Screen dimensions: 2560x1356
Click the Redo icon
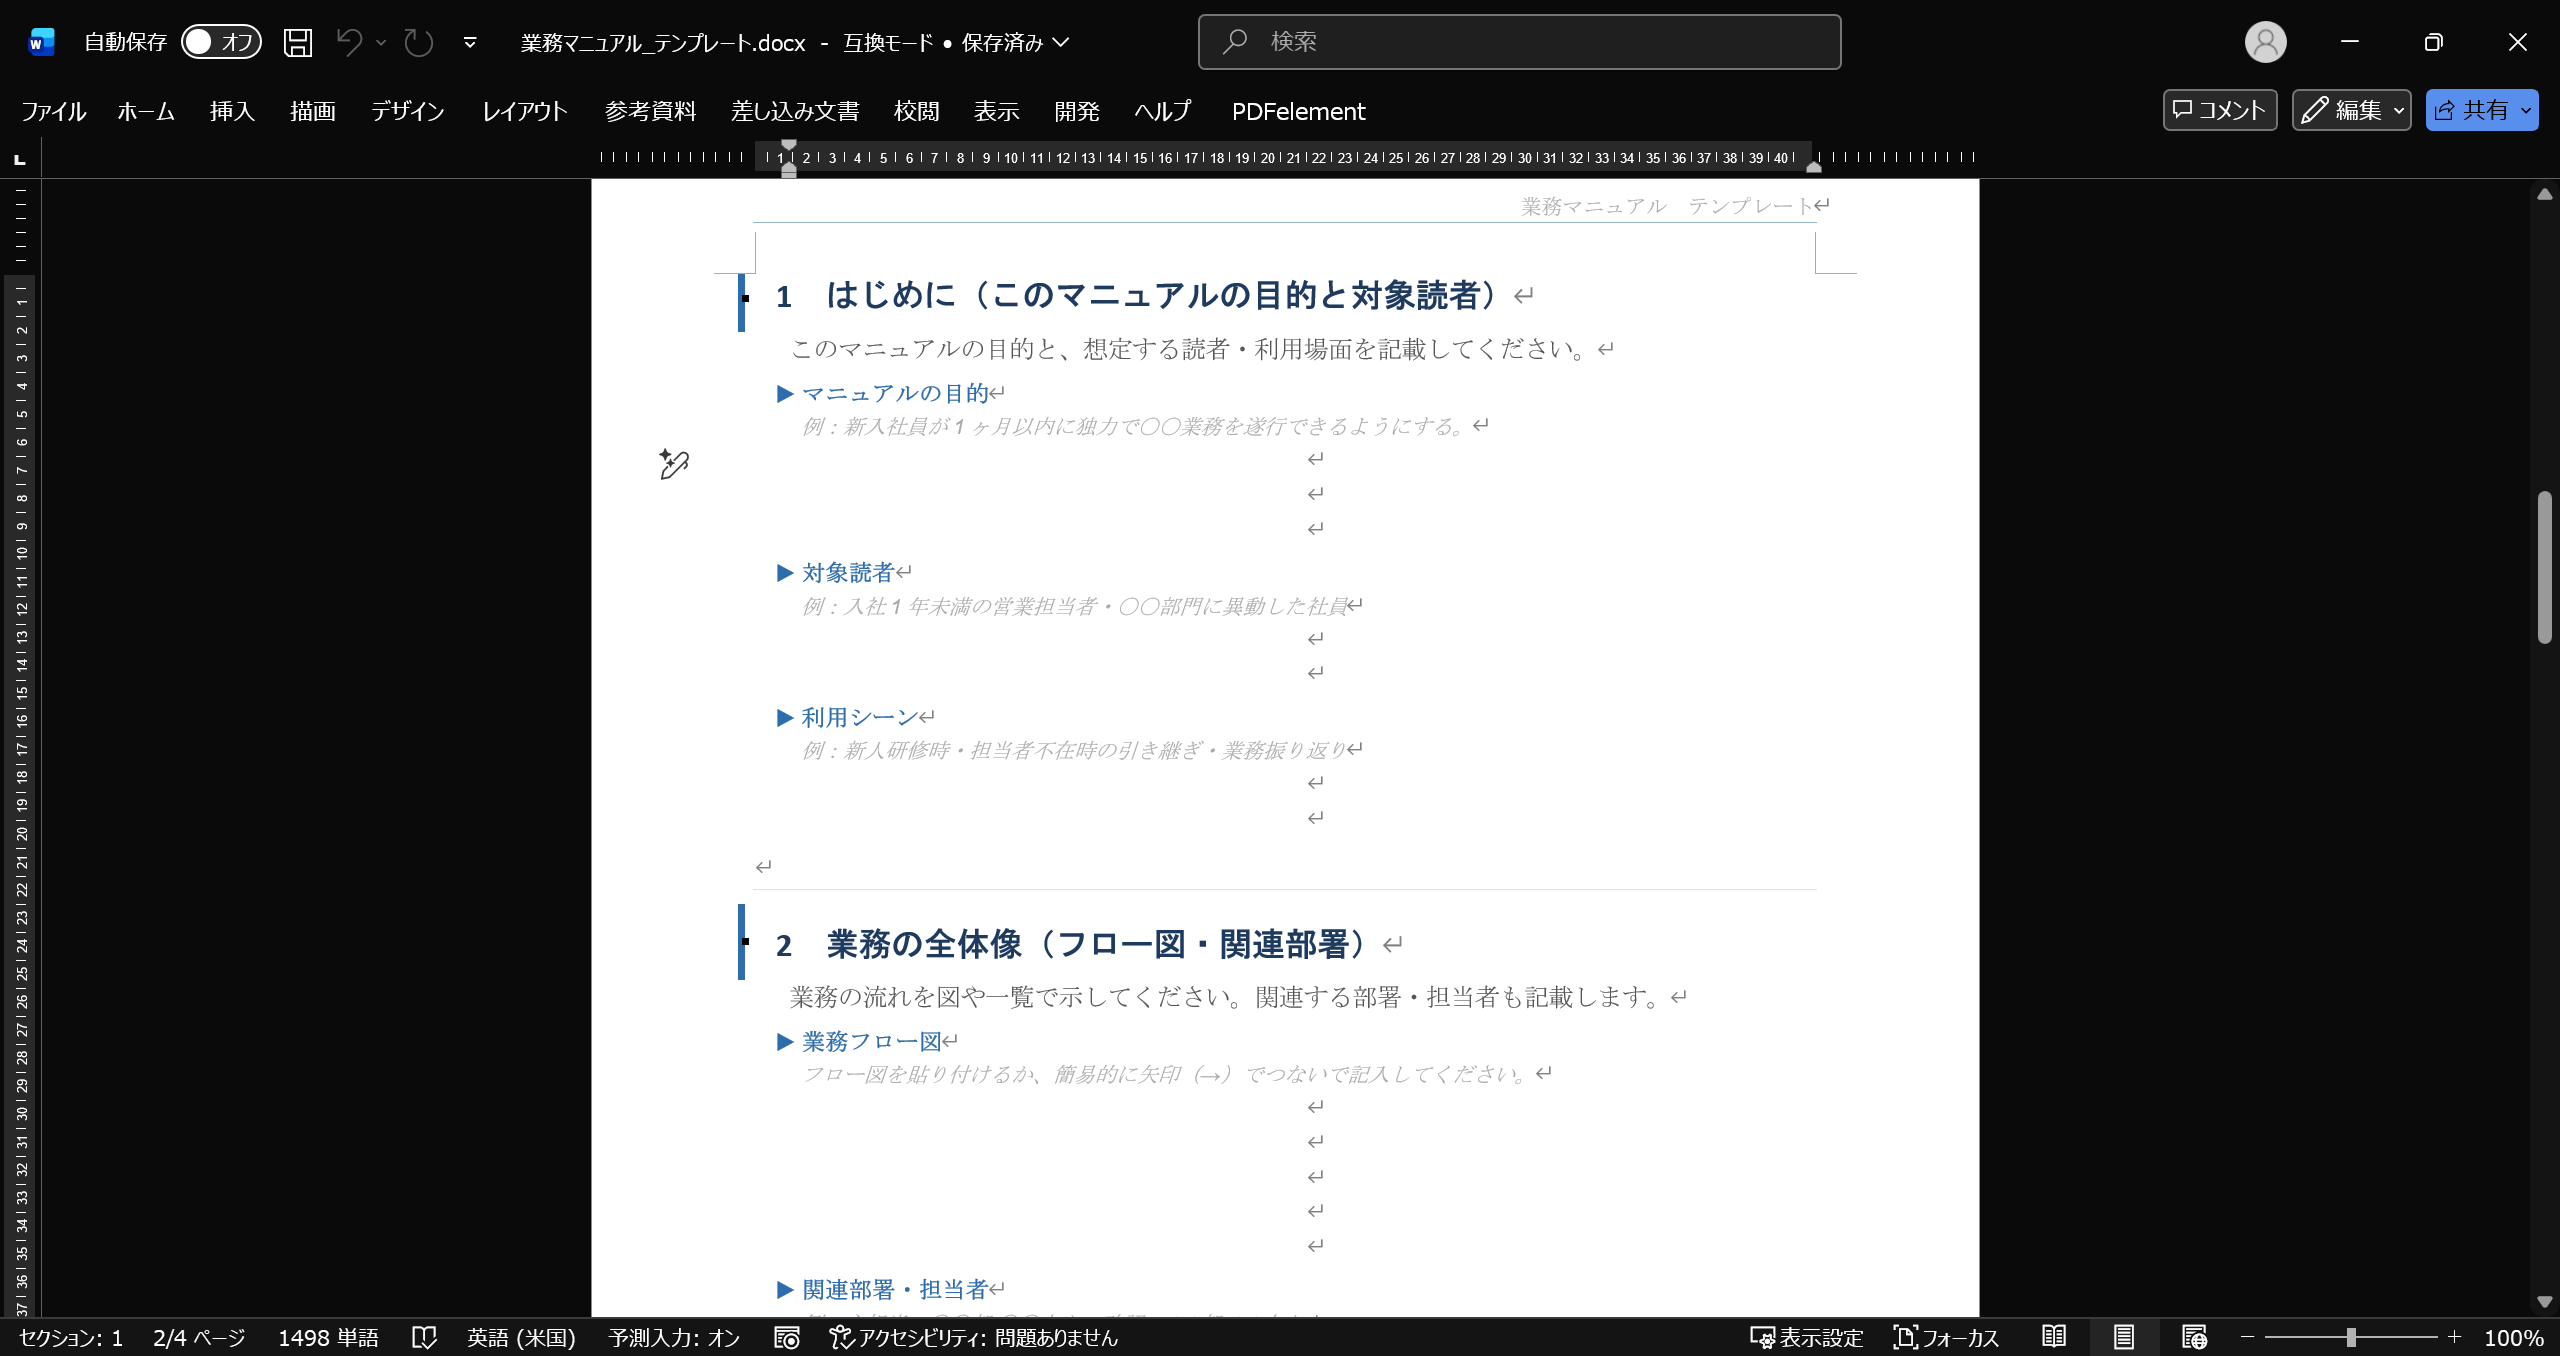(418, 42)
